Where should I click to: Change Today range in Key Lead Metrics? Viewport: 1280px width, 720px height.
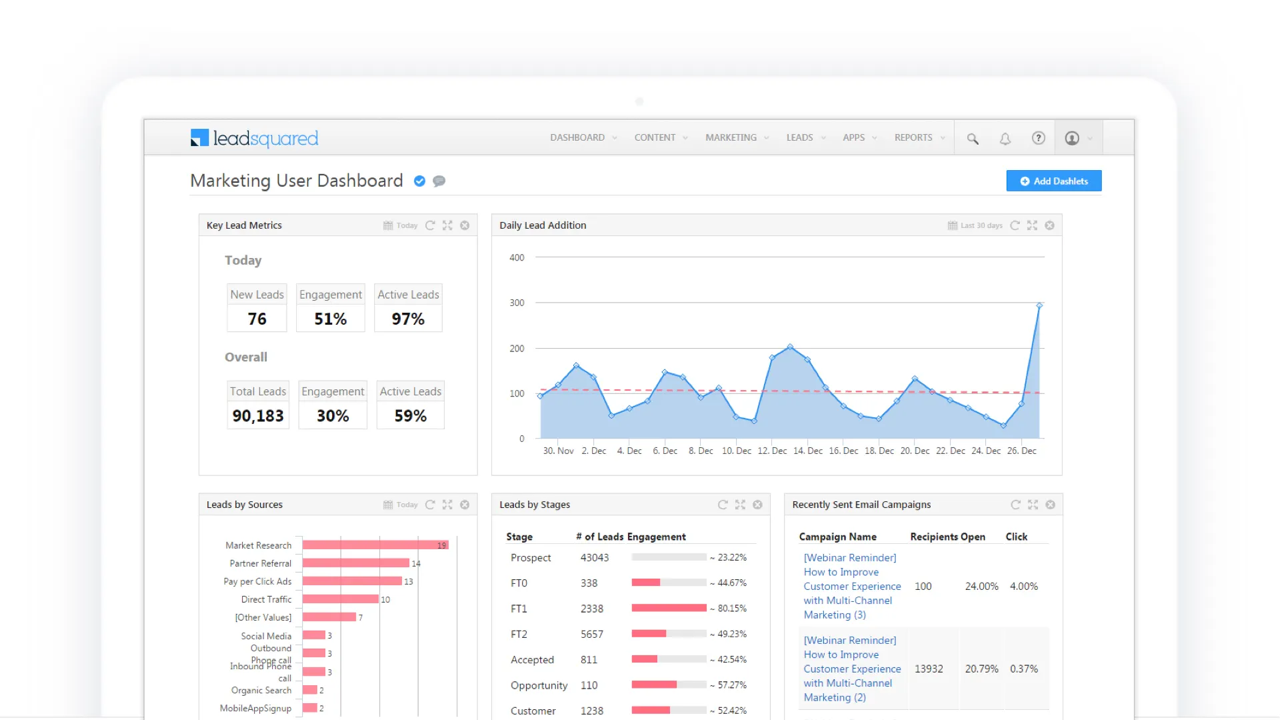407,226
